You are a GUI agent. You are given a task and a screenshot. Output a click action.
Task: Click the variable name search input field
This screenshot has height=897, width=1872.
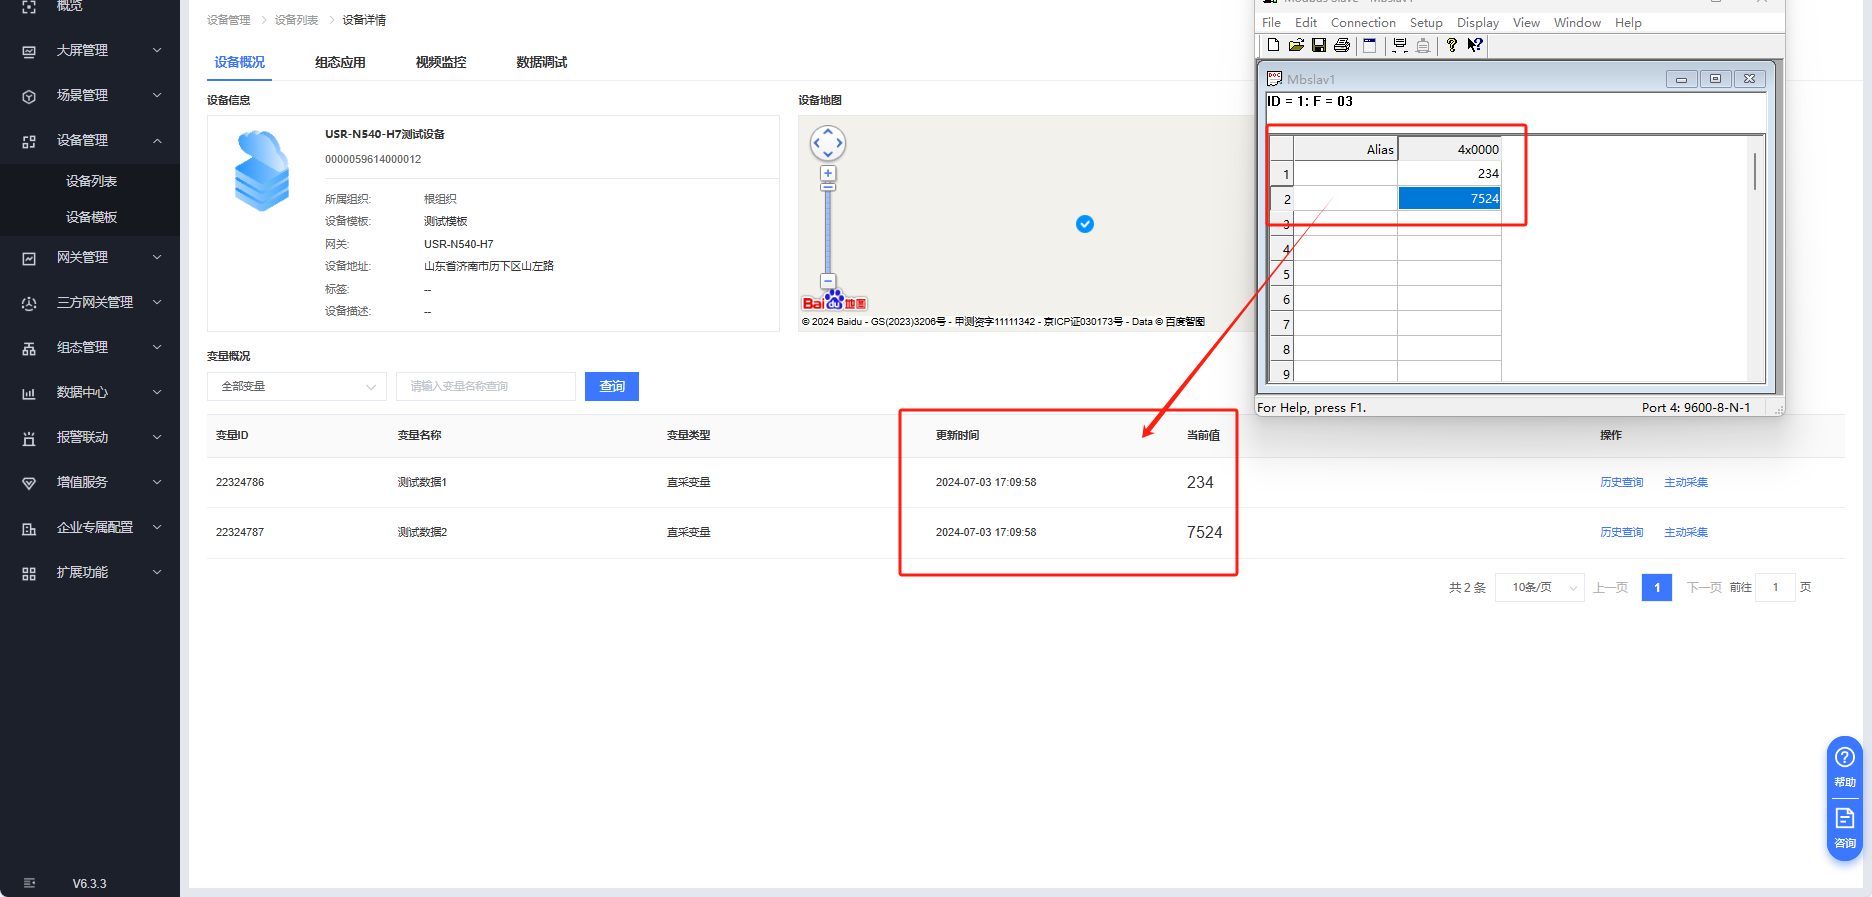point(486,387)
